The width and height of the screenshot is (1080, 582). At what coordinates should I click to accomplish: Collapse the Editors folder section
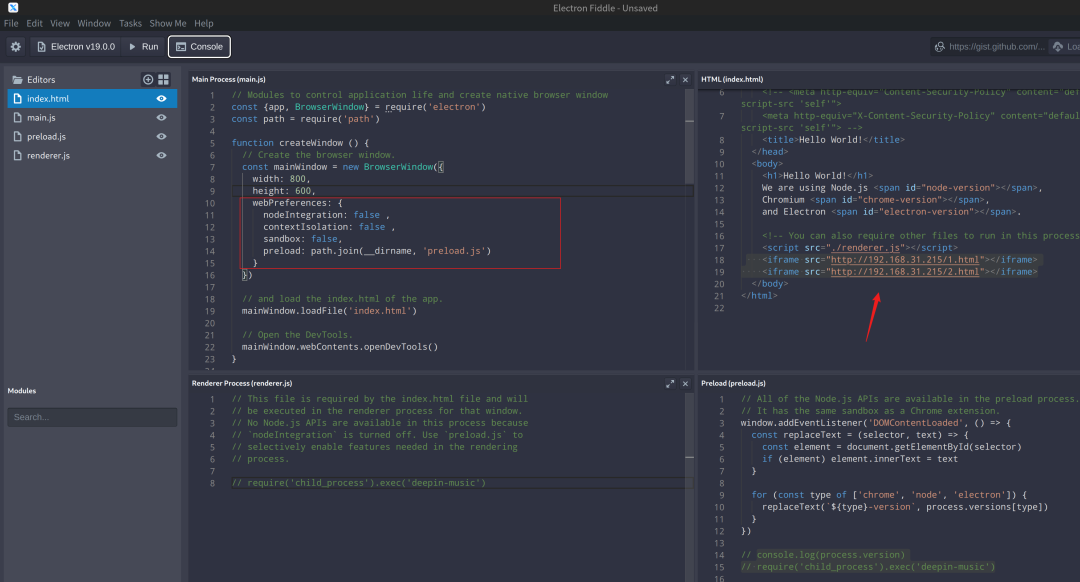(x=34, y=79)
